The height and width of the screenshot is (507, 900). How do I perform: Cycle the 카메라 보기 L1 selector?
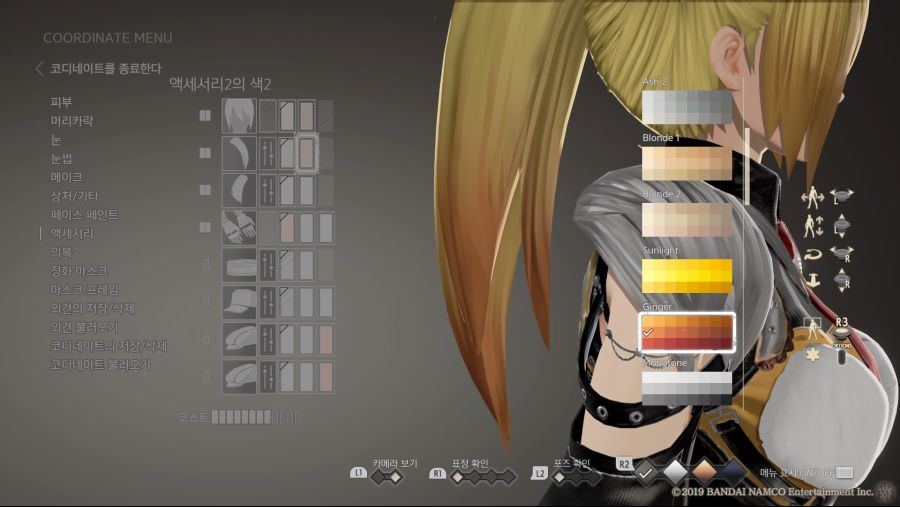[387, 477]
